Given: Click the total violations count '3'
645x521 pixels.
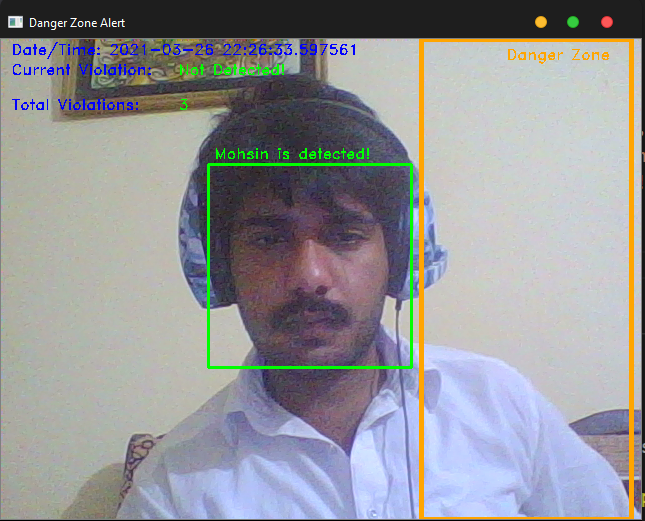Looking at the screenshot, I should tap(183, 105).
